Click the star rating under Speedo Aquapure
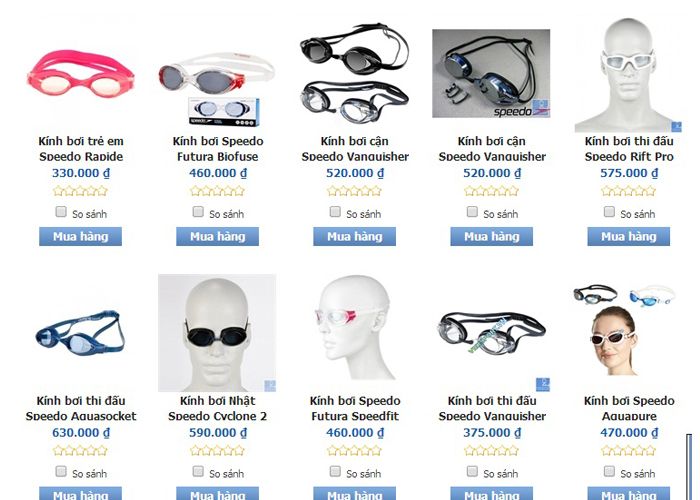The width and height of the screenshot is (700, 500). pyautogui.click(x=629, y=451)
